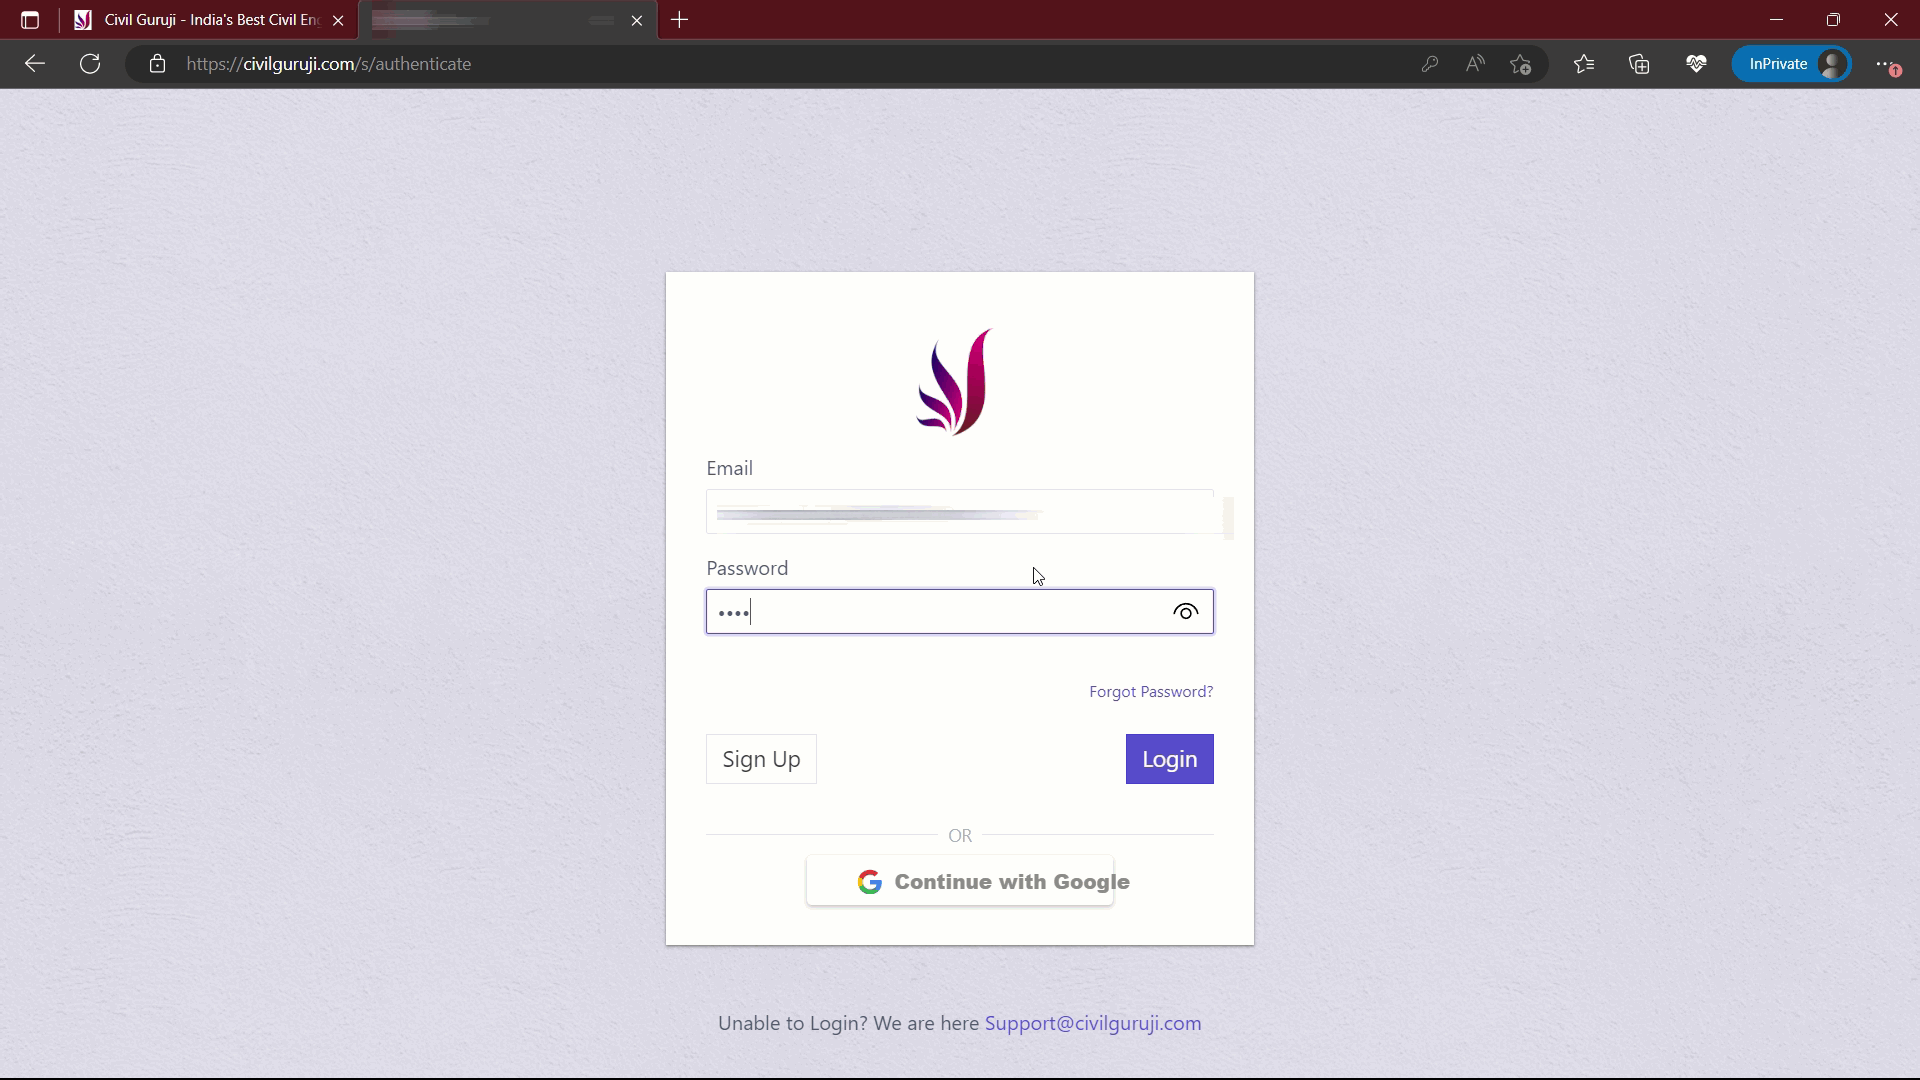
Task: Open the InPrivate profile button
Action: (x=1791, y=64)
